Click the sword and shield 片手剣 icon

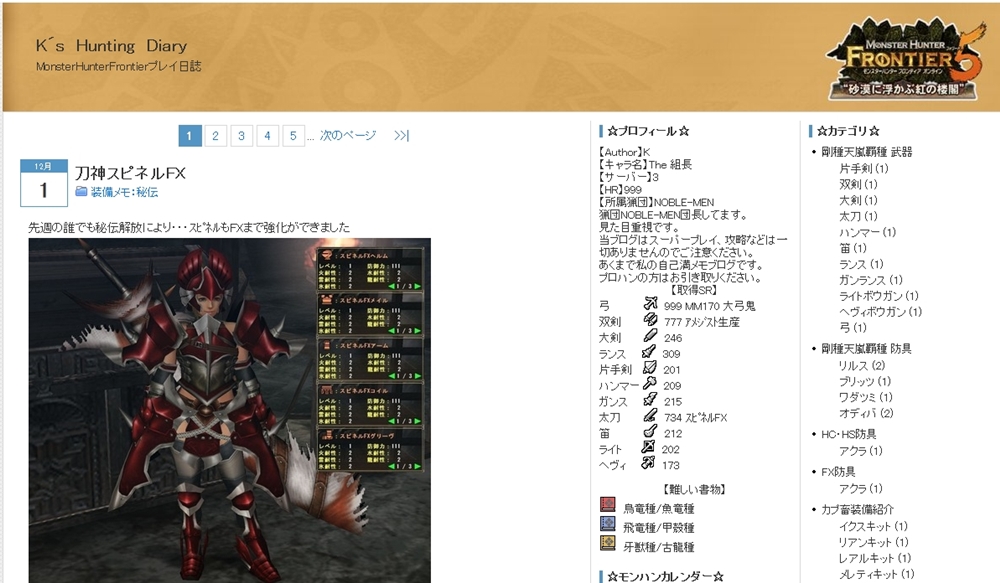click(x=649, y=367)
